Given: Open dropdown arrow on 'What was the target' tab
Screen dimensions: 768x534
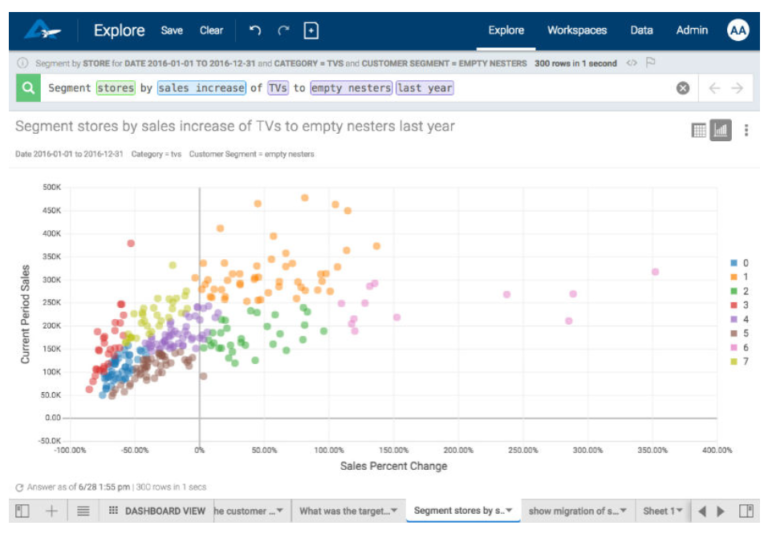Looking at the screenshot, I should coord(395,511).
